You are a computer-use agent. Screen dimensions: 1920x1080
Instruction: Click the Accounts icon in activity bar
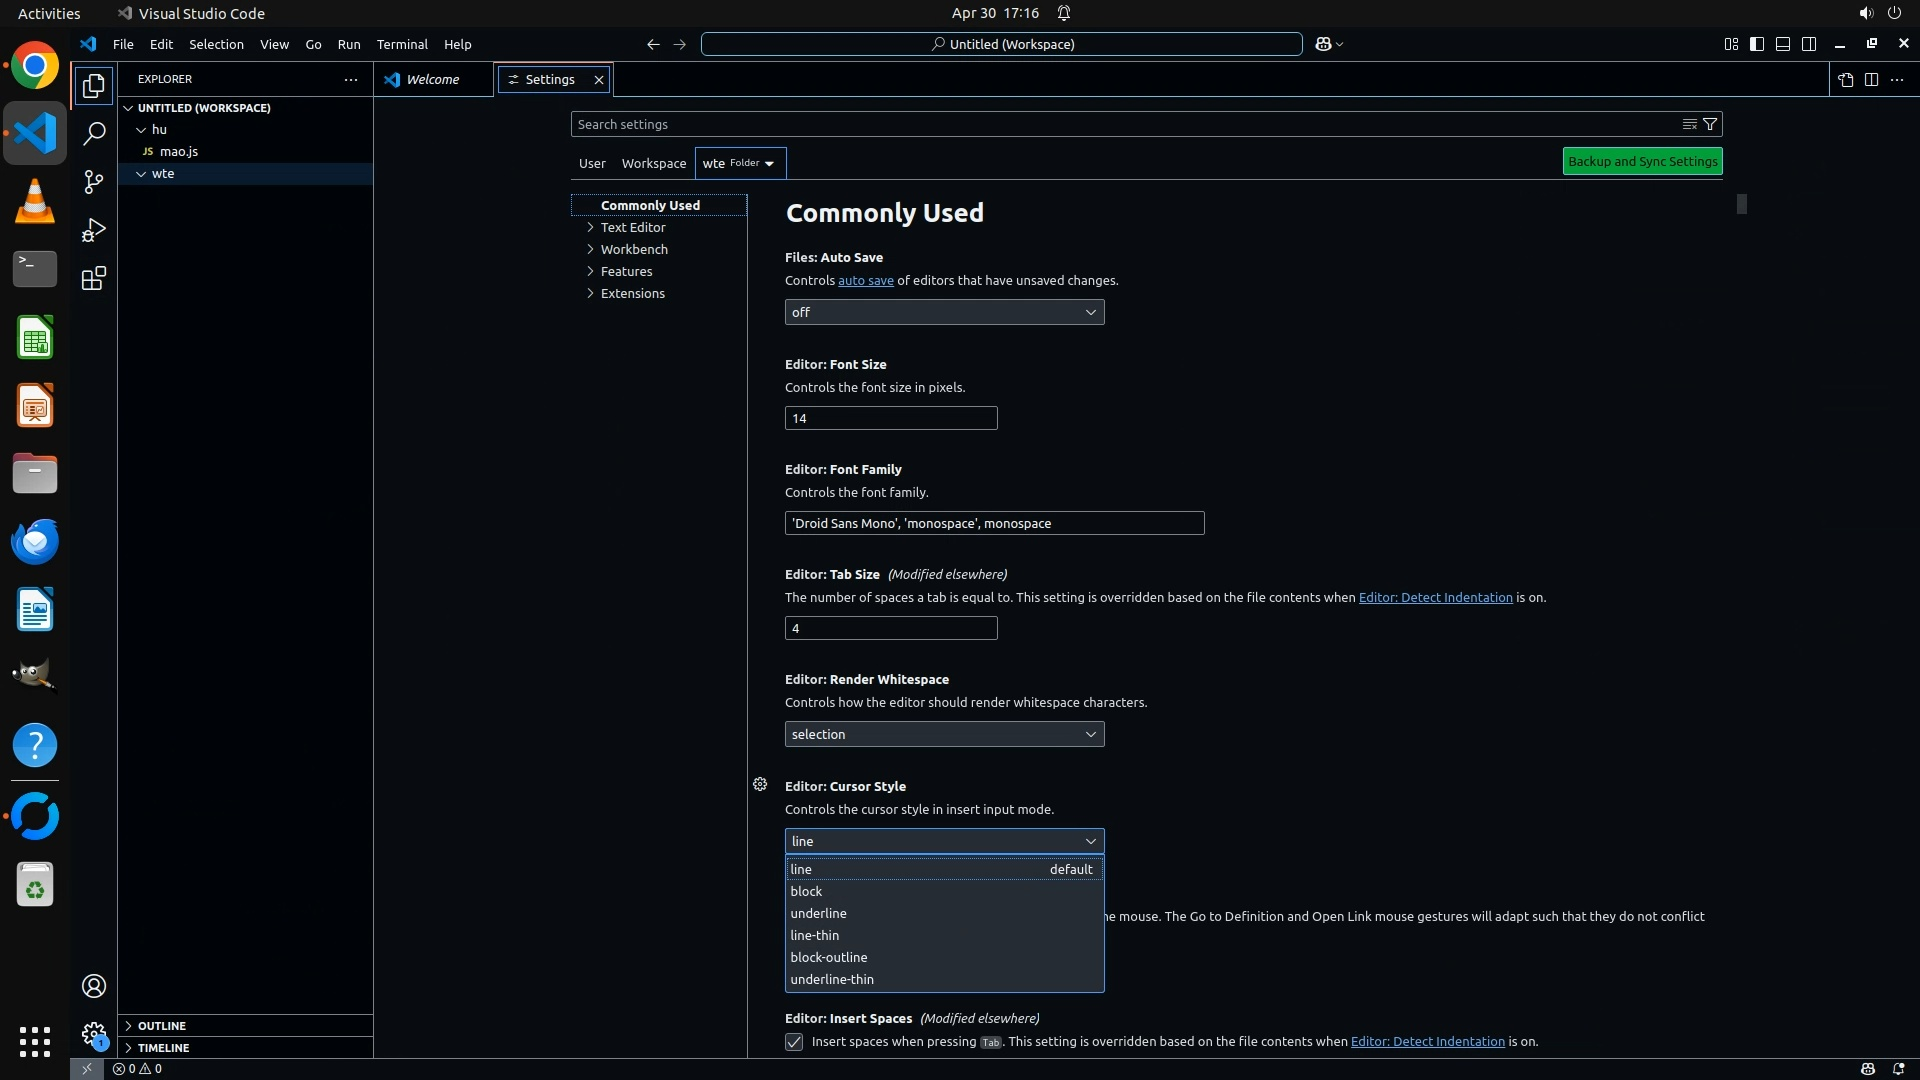coord(94,986)
